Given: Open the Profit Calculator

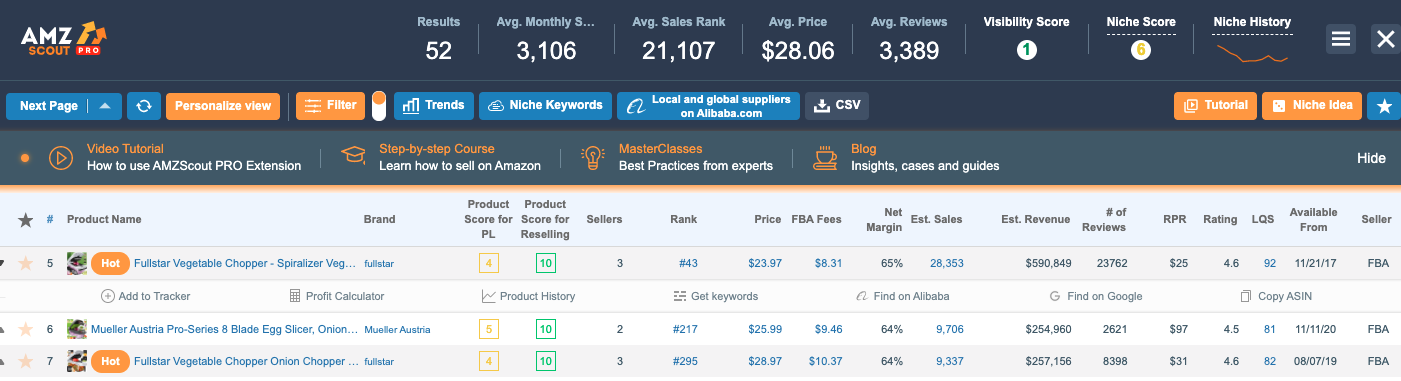Looking at the screenshot, I should (x=337, y=296).
